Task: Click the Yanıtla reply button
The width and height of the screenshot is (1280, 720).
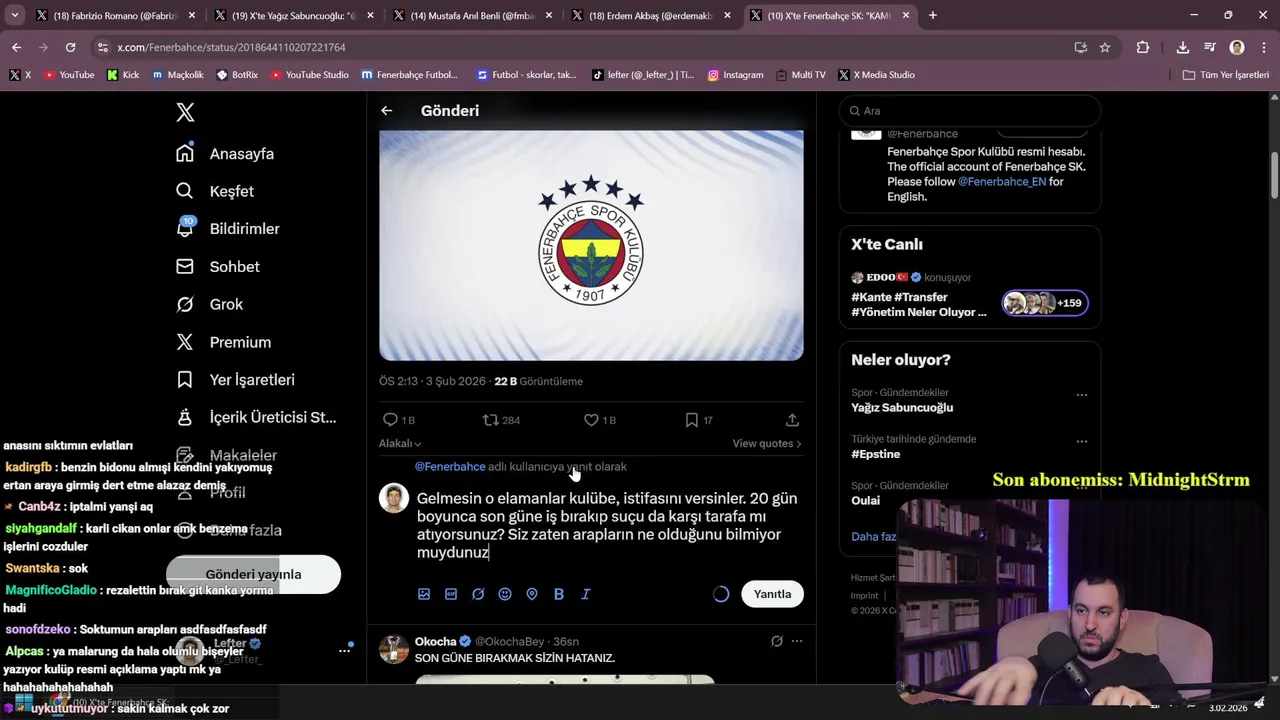Action: coord(772,594)
